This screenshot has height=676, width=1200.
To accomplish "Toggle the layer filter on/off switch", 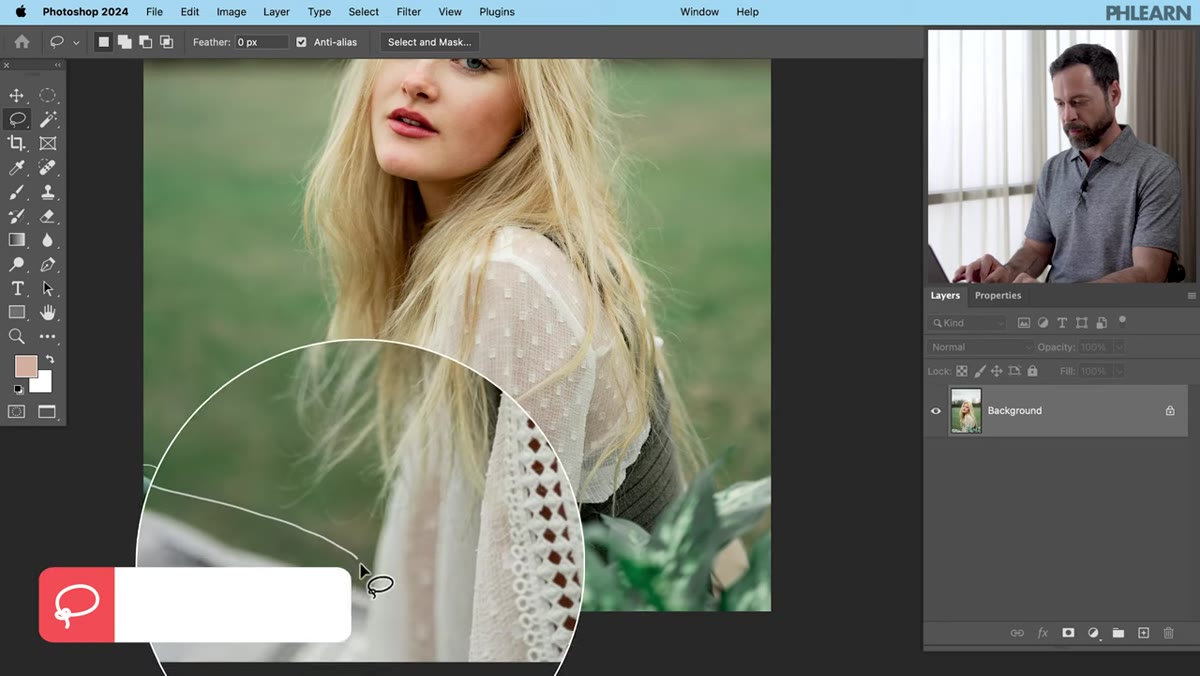I will 1122,321.
